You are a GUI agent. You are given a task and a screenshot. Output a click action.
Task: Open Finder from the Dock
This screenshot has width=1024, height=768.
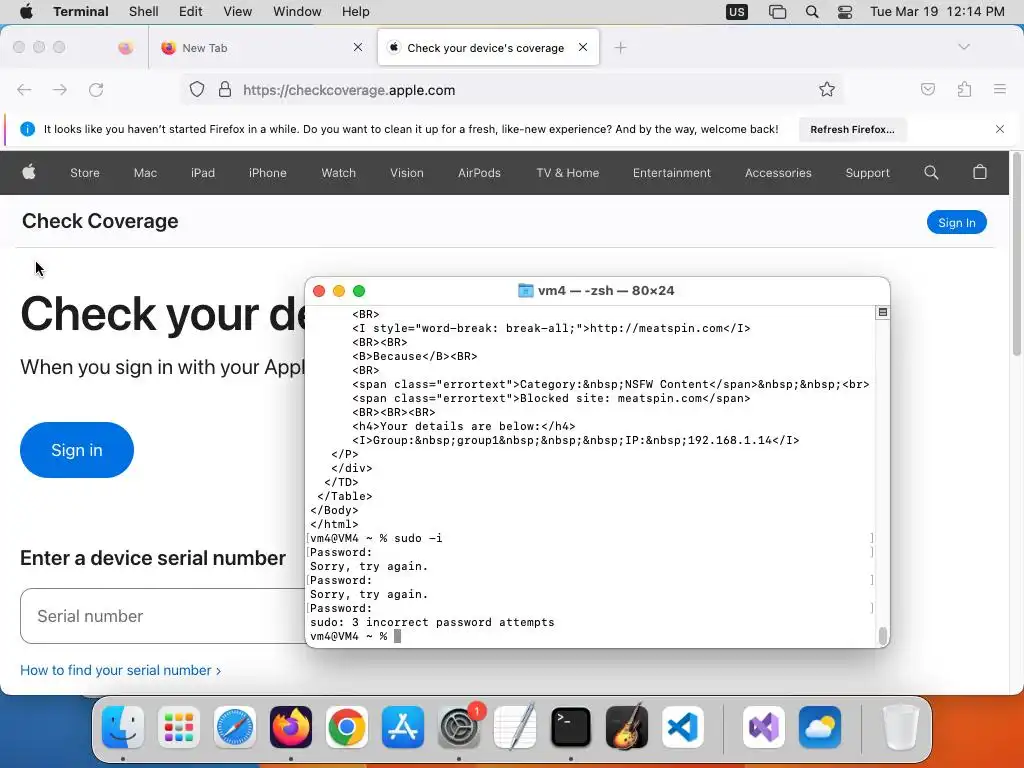(123, 727)
